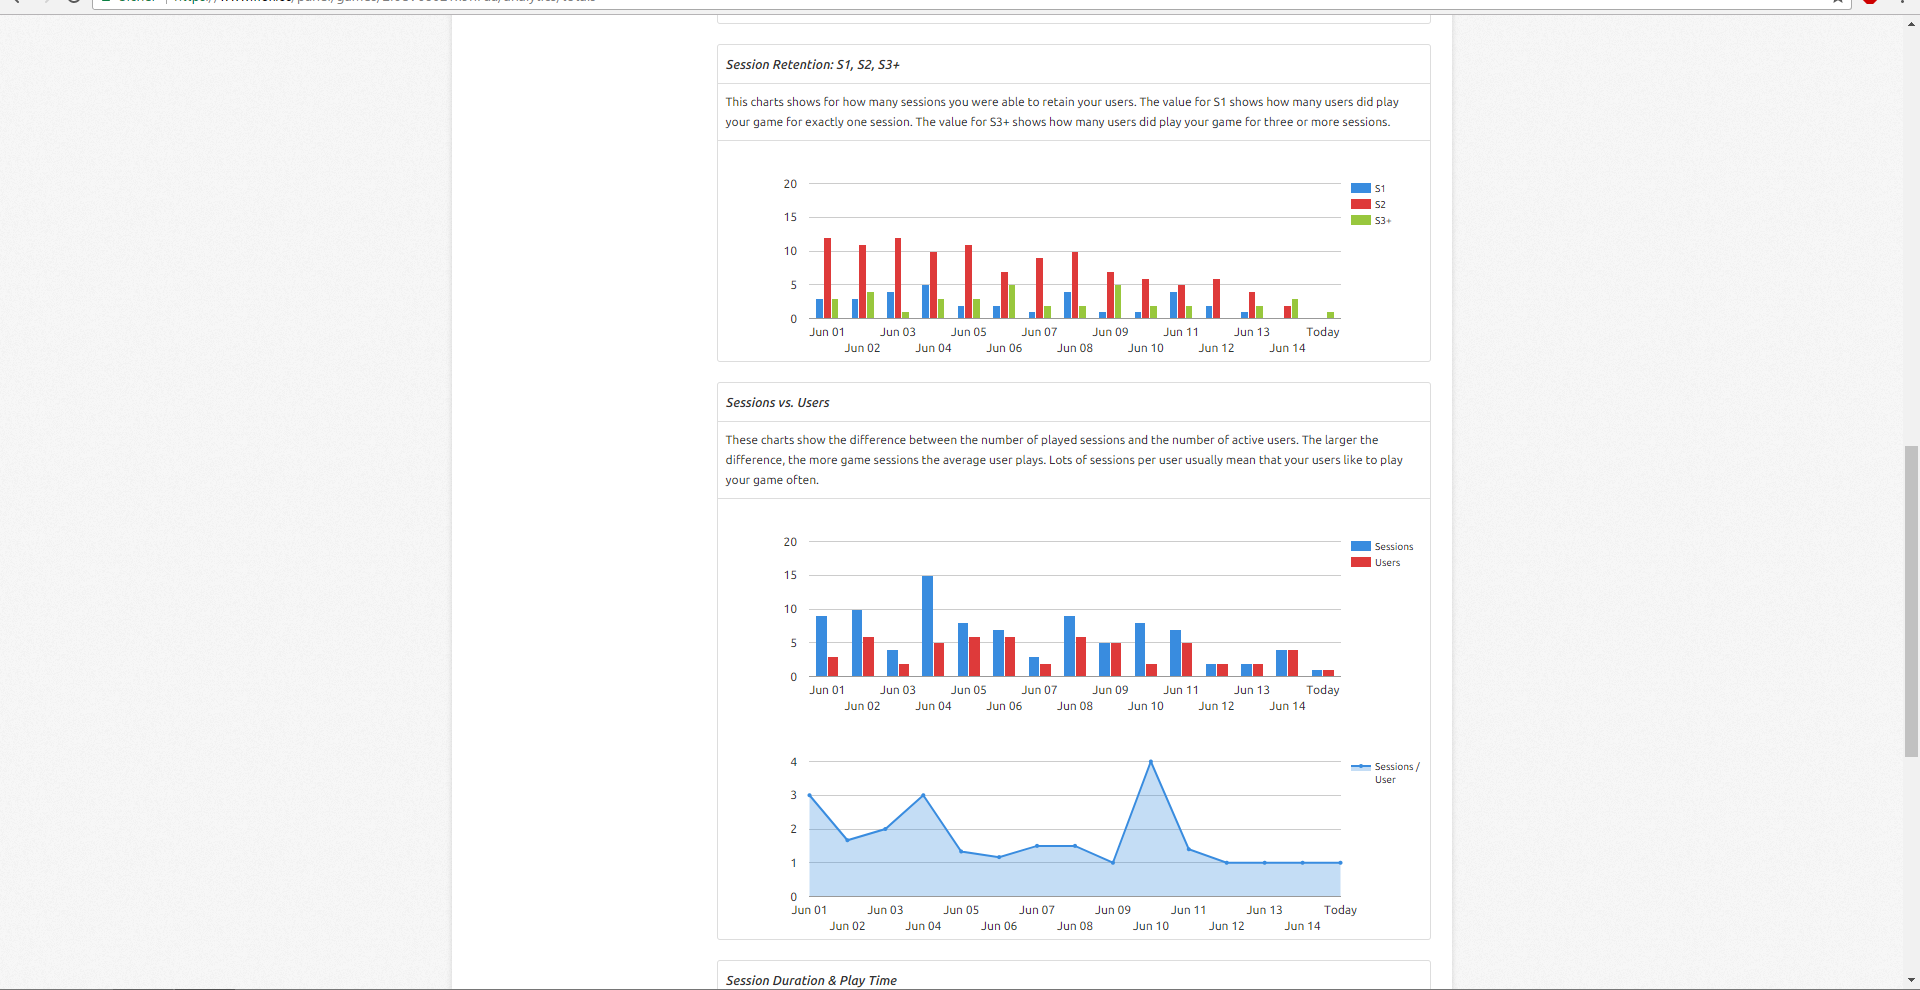The width and height of the screenshot is (1920, 990).
Task: Click the Jun 08 blue Sessions bar
Action: 1069,646
